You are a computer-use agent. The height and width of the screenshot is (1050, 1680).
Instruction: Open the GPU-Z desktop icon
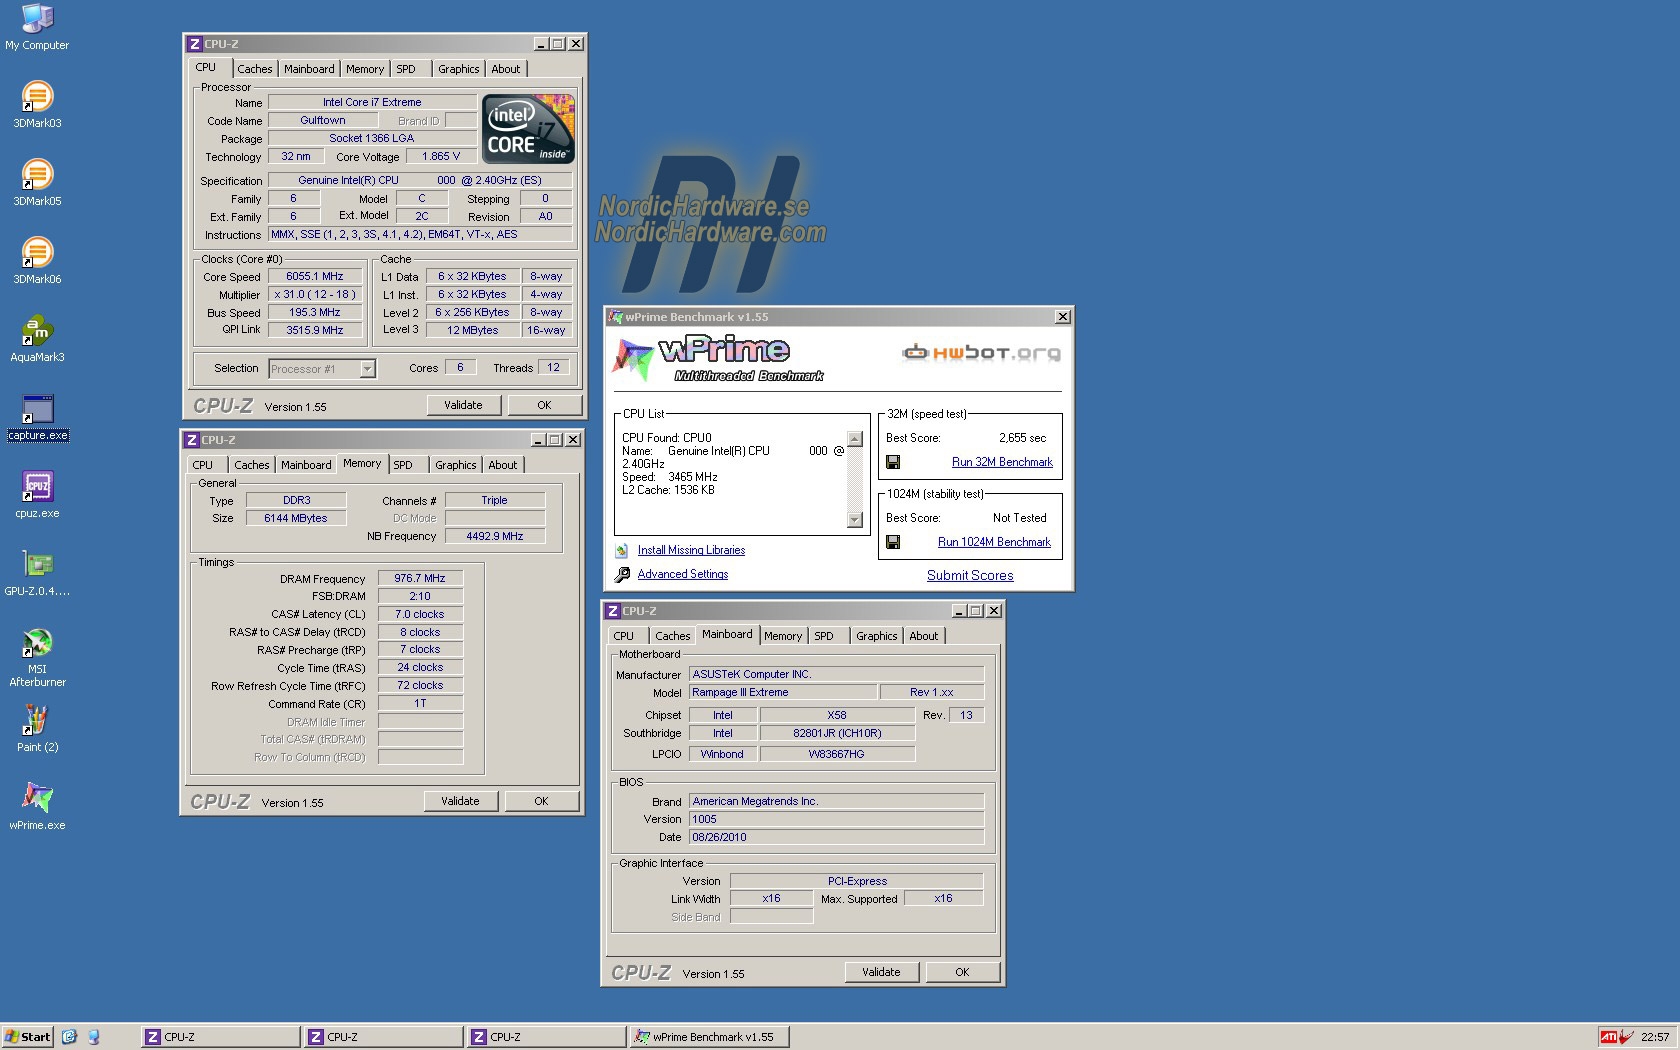click(x=37, y=565)
